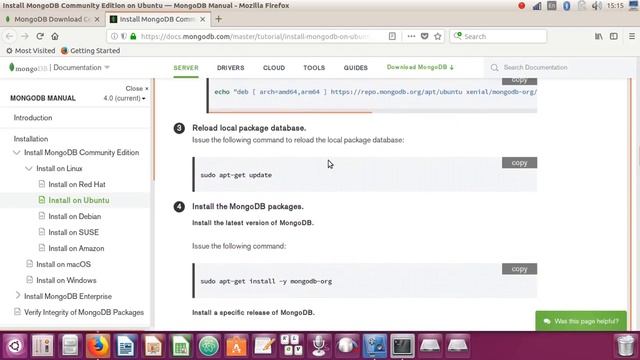The width and height of the screenshot is (640, 360).
Task: Click the MongoDB leaf logo
Action: pos(11,67)
